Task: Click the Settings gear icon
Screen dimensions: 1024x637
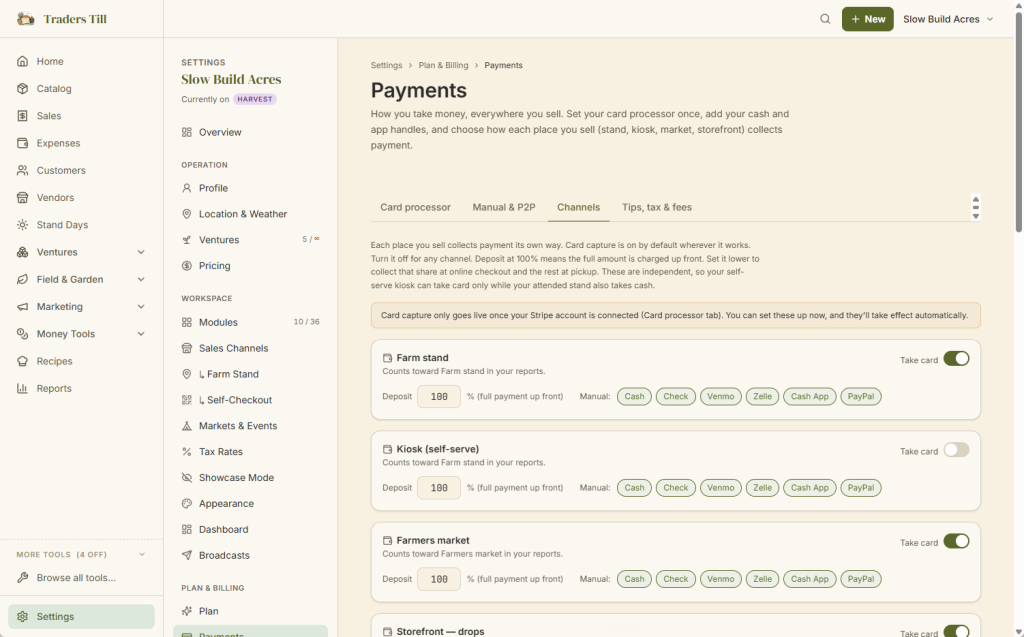Action: 22,617
